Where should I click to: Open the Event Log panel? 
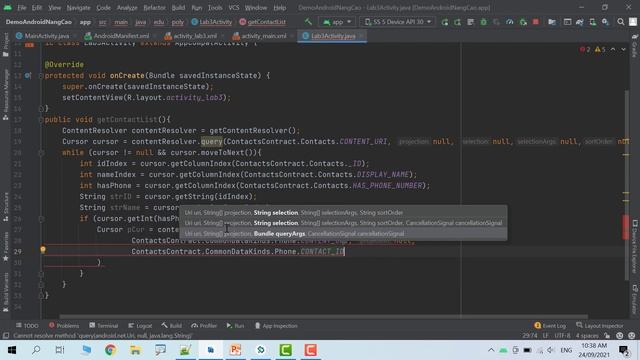[x=550, y=326]
